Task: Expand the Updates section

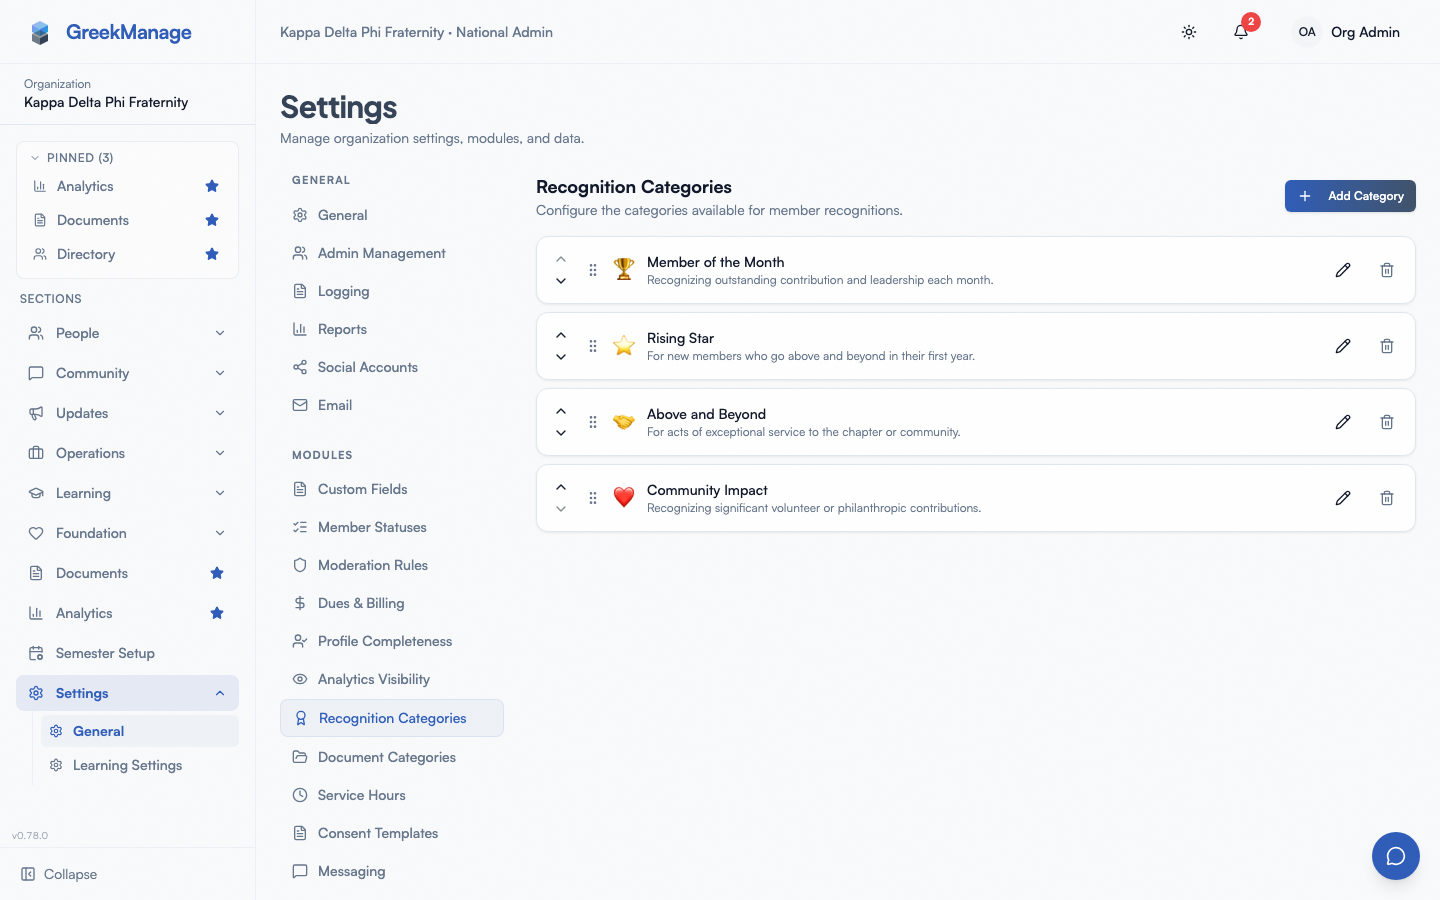Action: click(127, 413)
